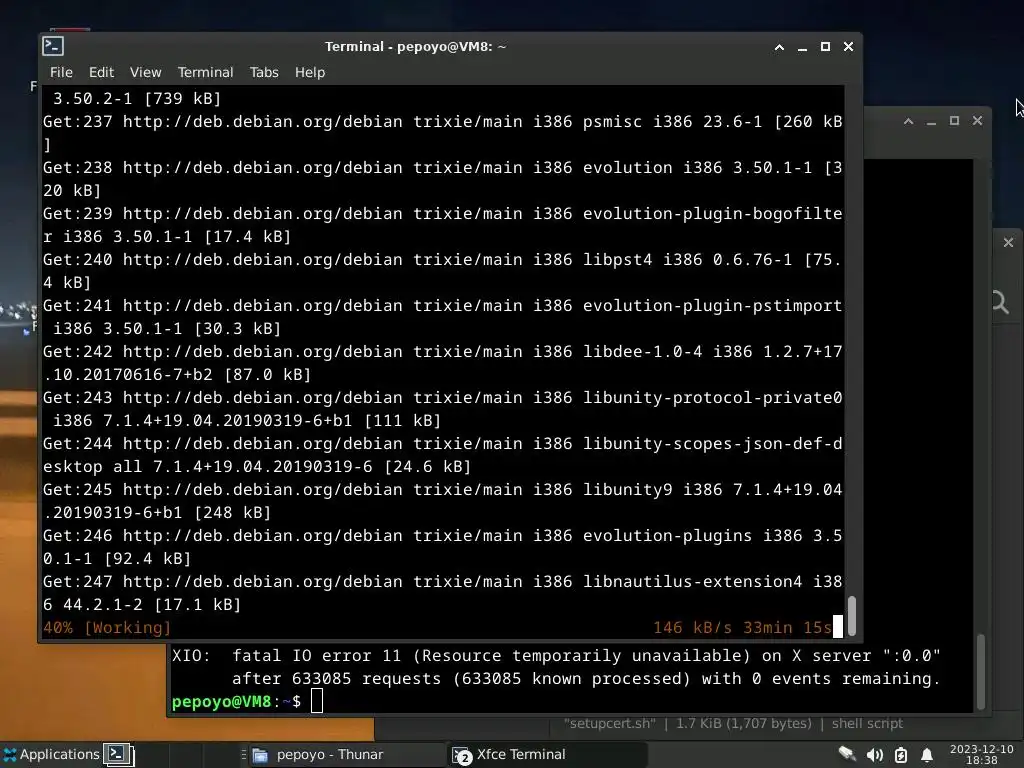Open the Tabs menu
Image resolution: width=1024 pixels, height=768 pixels.
[264, 72]
